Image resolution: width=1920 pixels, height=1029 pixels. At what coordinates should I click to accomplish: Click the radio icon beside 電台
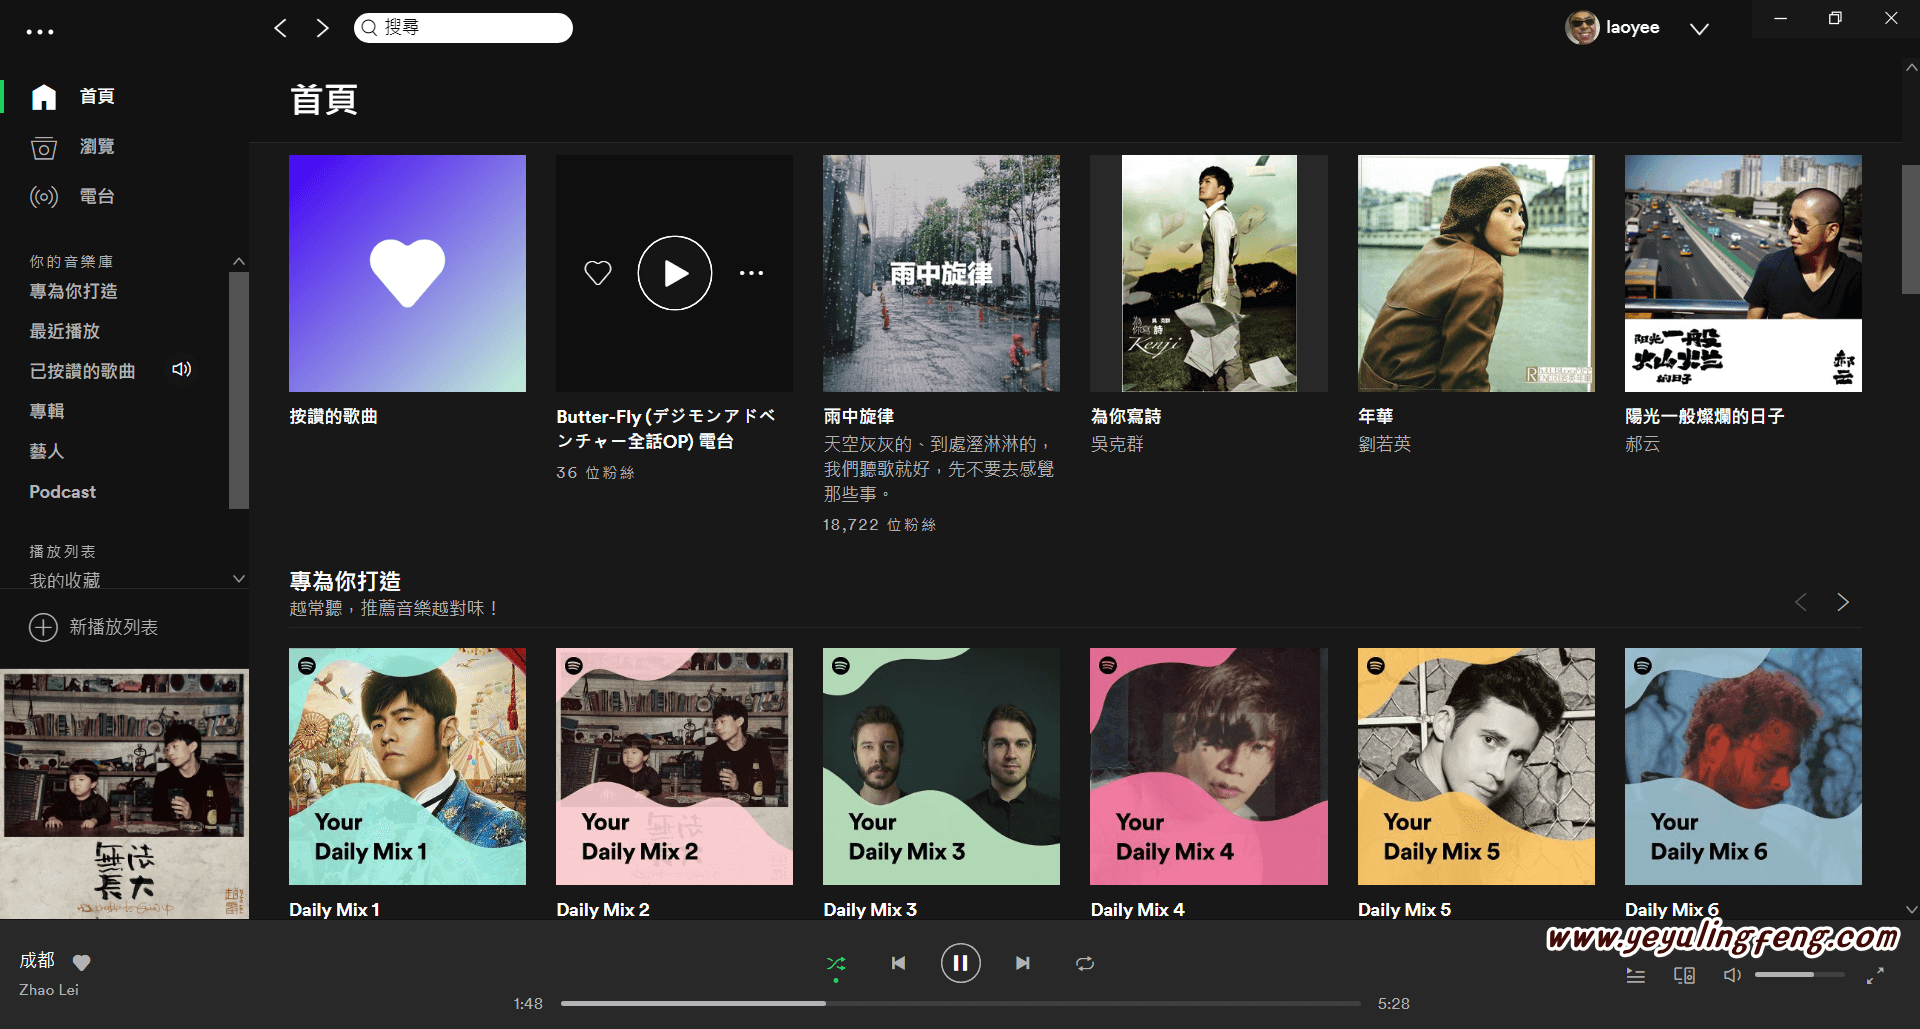pos(44,197)
